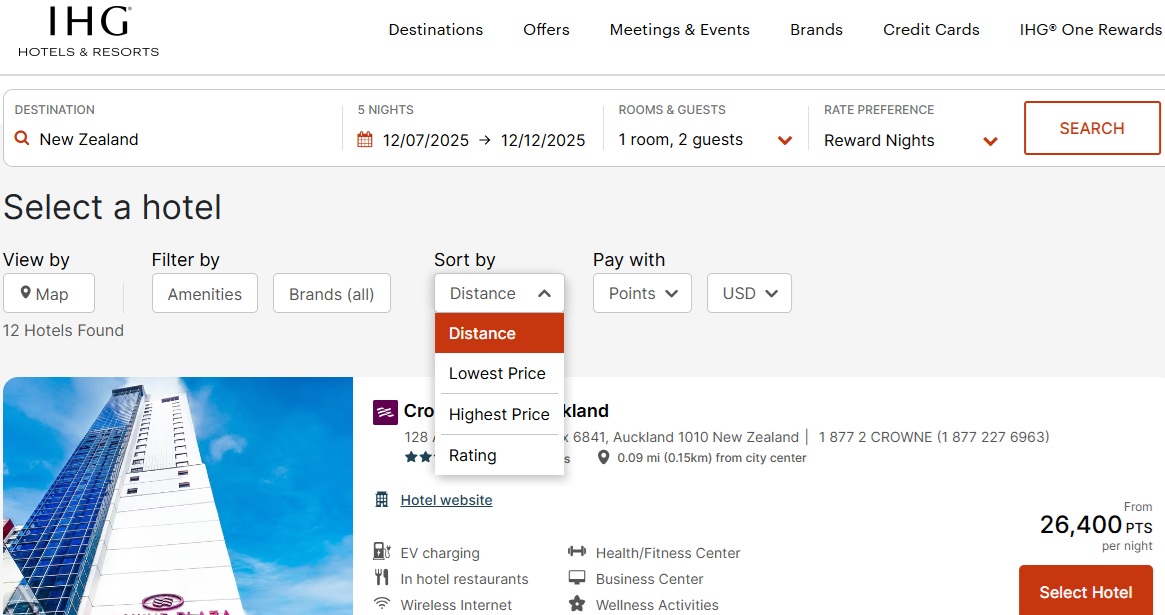Open IHG One Rewards menu
Viewport: 1165px width, 615px height.
[1091, 30]
